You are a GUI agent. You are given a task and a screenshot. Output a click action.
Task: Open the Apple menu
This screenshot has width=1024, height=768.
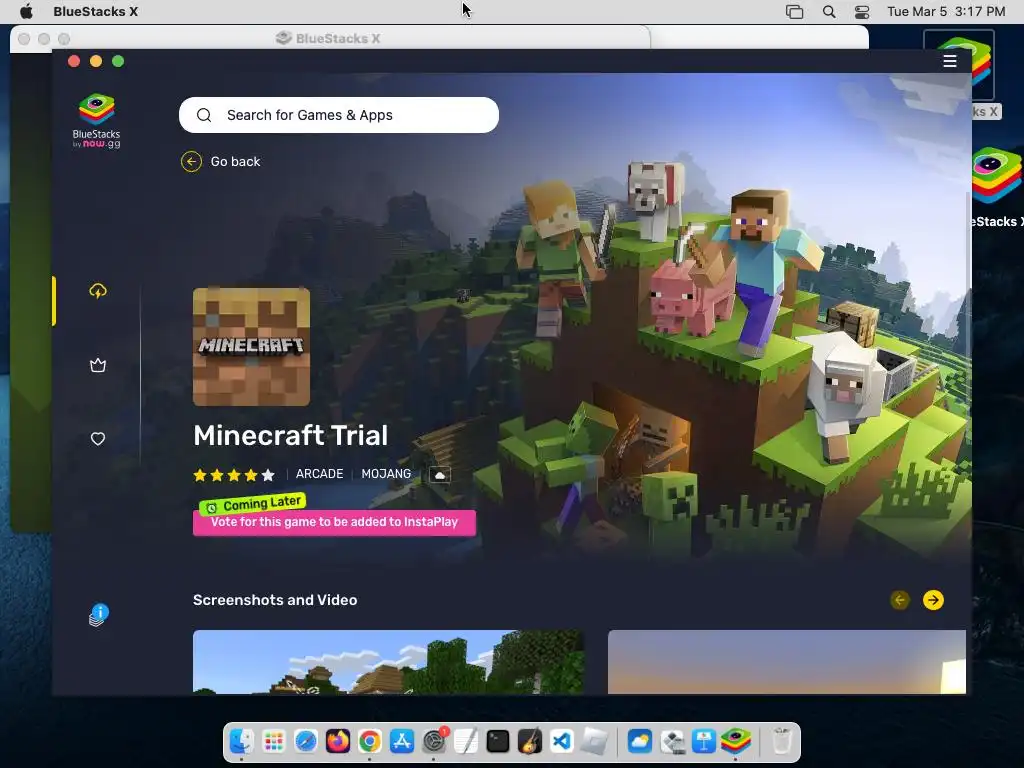[x=26, y=11]
